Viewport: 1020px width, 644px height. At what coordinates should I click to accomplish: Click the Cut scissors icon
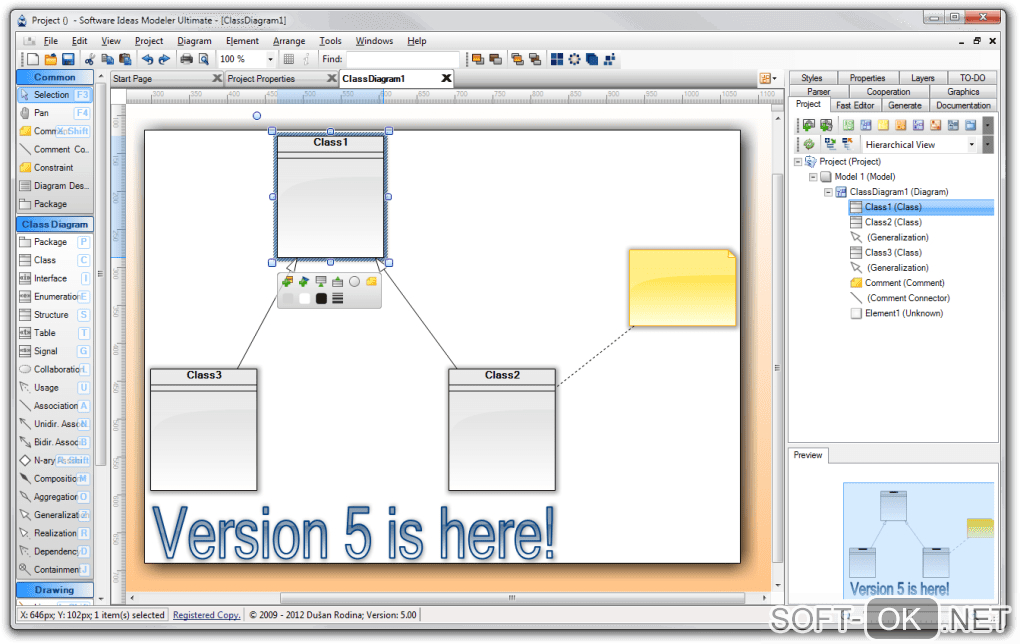(90, 59)
